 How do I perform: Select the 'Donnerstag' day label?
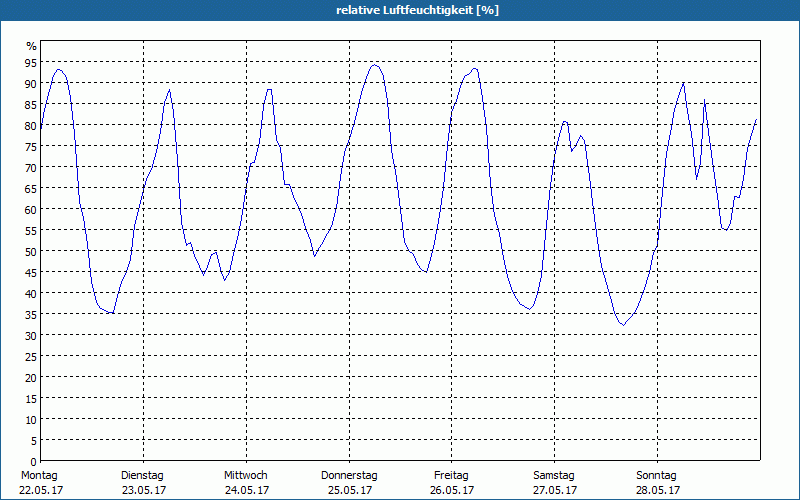click(349, 475)
